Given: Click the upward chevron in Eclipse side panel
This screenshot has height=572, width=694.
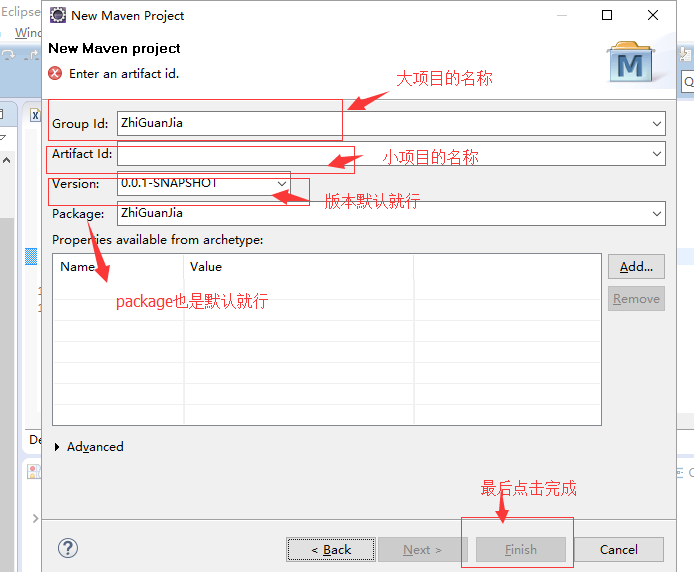Looking at the screenshot, I should 6,160.
